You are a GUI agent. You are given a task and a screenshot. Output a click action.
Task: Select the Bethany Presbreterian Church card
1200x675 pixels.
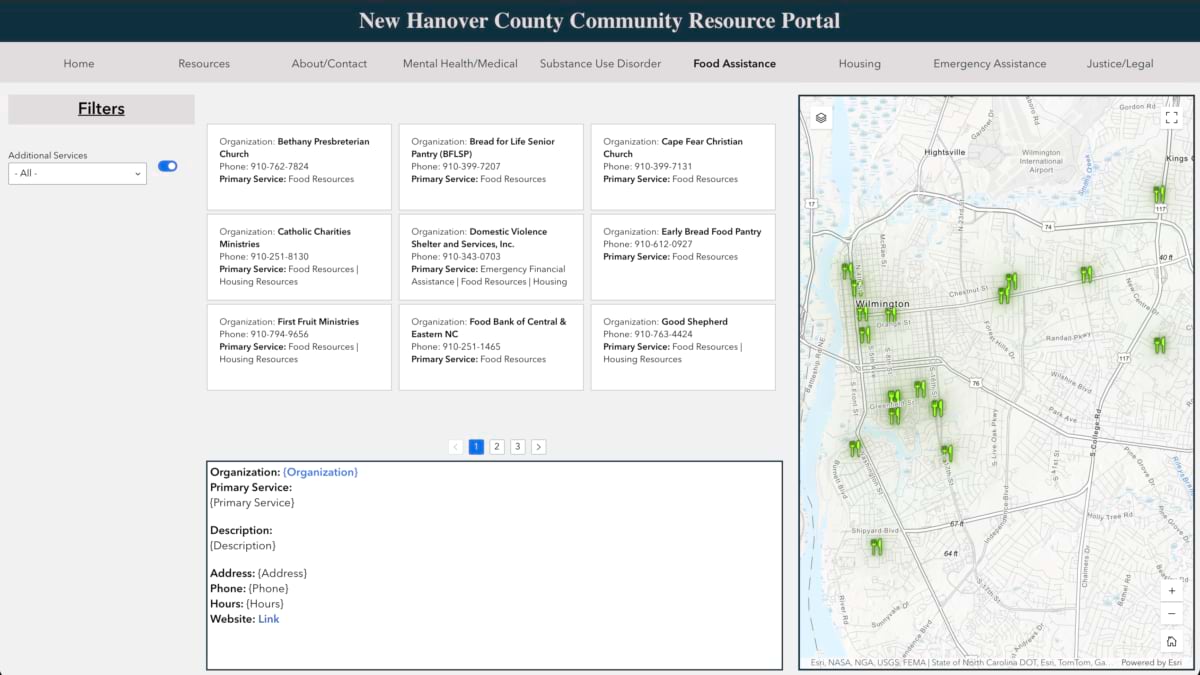(299, 167)
